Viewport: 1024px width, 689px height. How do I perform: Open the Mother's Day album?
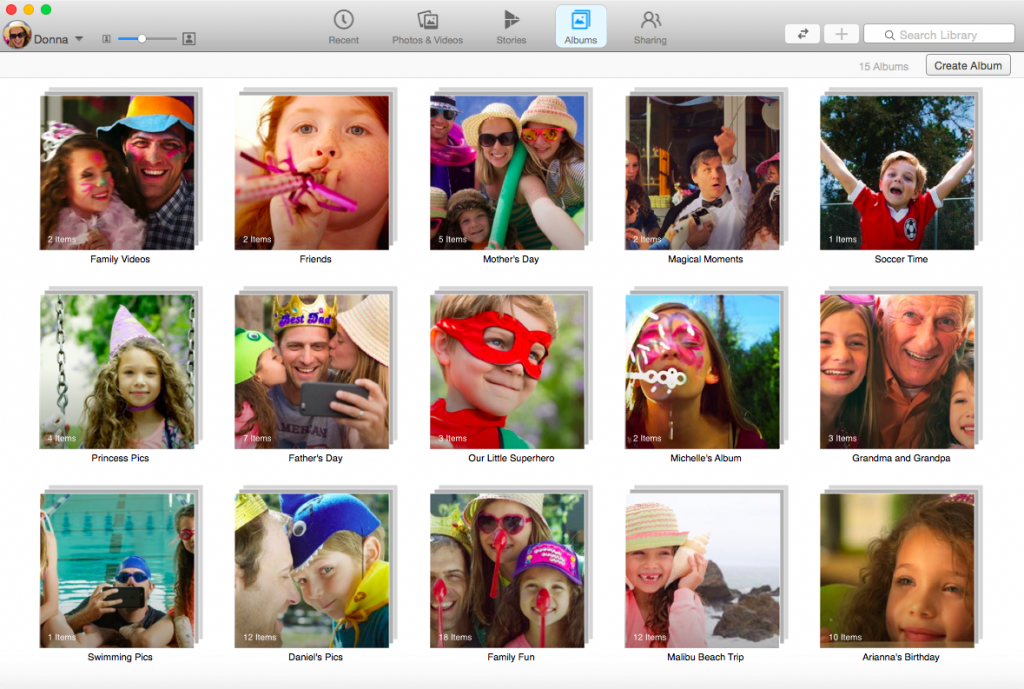(x=507, y=173)
